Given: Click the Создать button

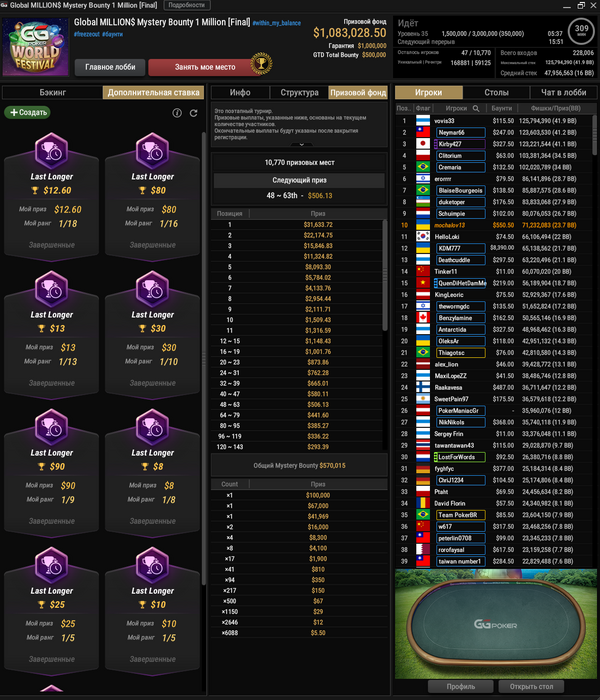Looking at the screenshot, I should click(x=28, y=112).
